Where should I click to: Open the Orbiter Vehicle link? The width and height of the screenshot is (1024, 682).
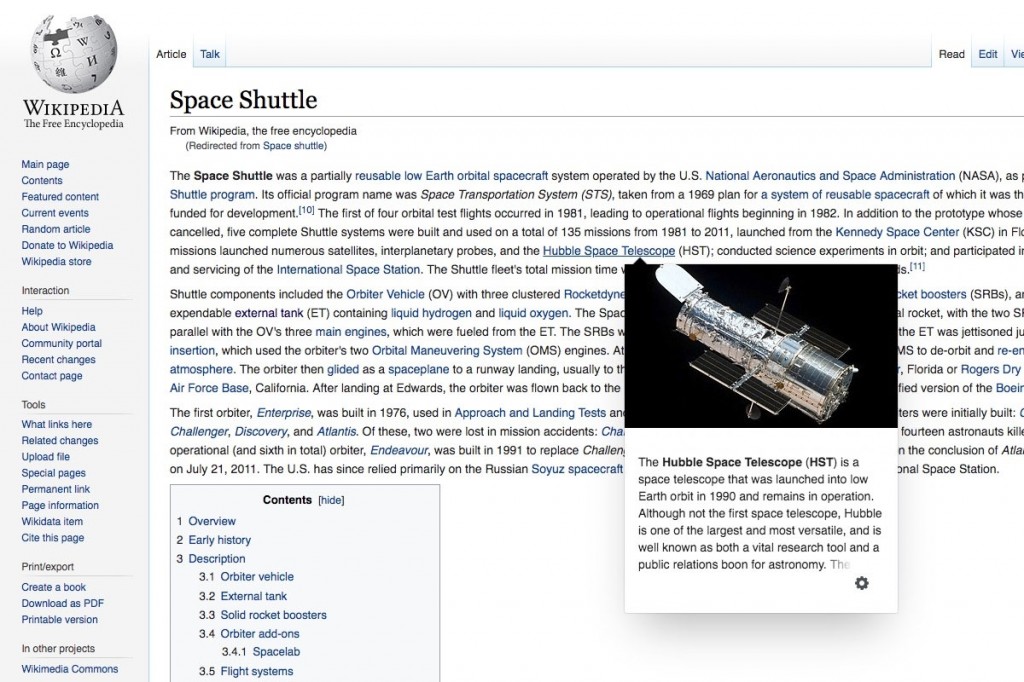click(385, 295)
